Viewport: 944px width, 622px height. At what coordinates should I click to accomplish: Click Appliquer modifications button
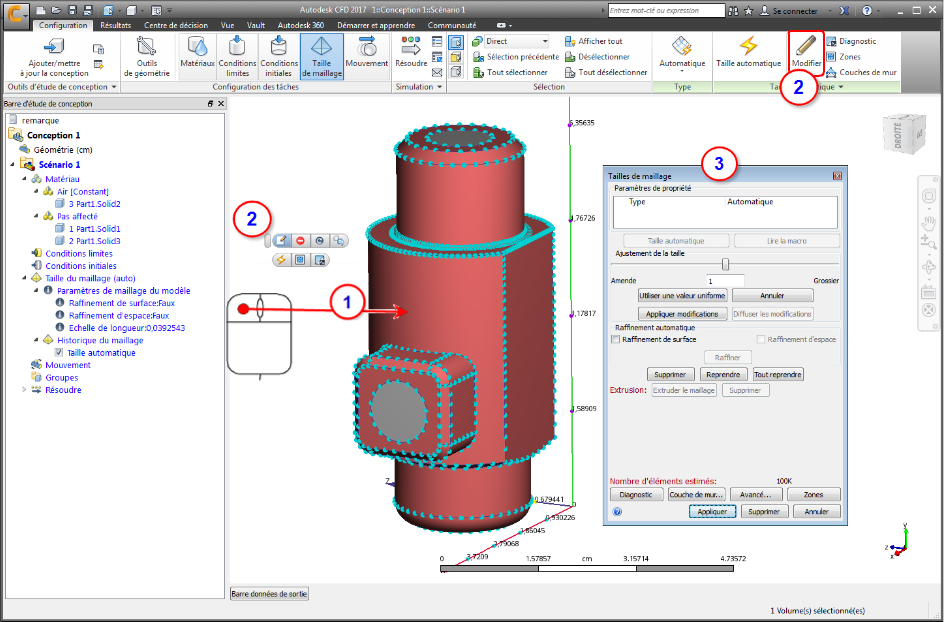coord(682,314)
